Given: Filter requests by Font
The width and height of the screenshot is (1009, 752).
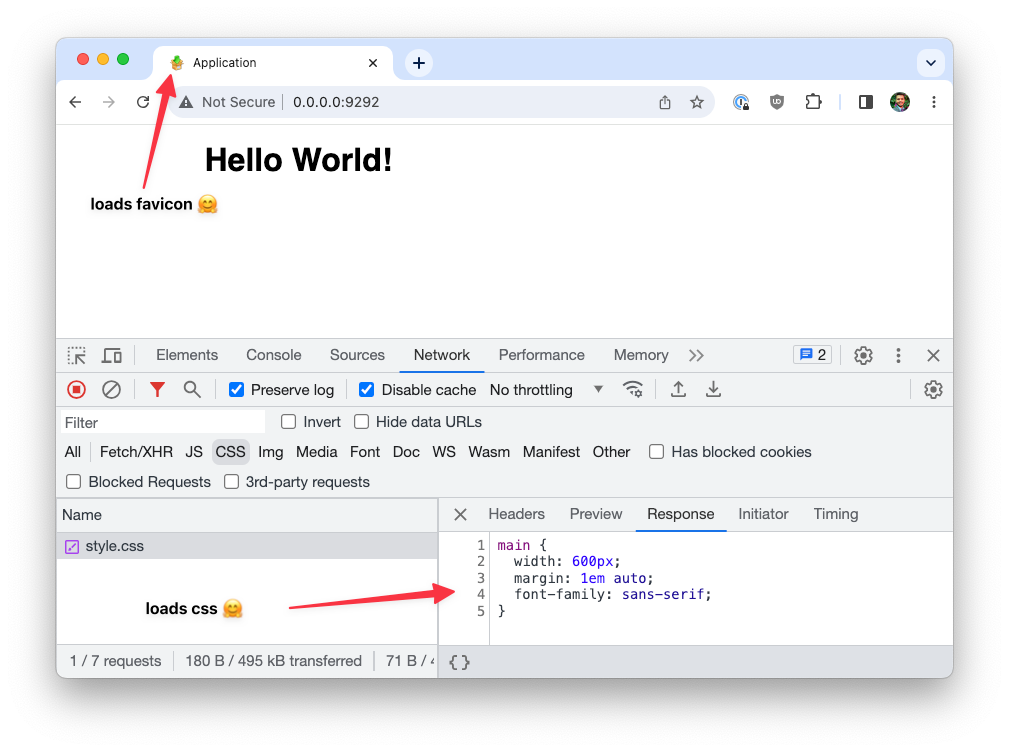Looking at the screenshot, I should click(365, 452).
